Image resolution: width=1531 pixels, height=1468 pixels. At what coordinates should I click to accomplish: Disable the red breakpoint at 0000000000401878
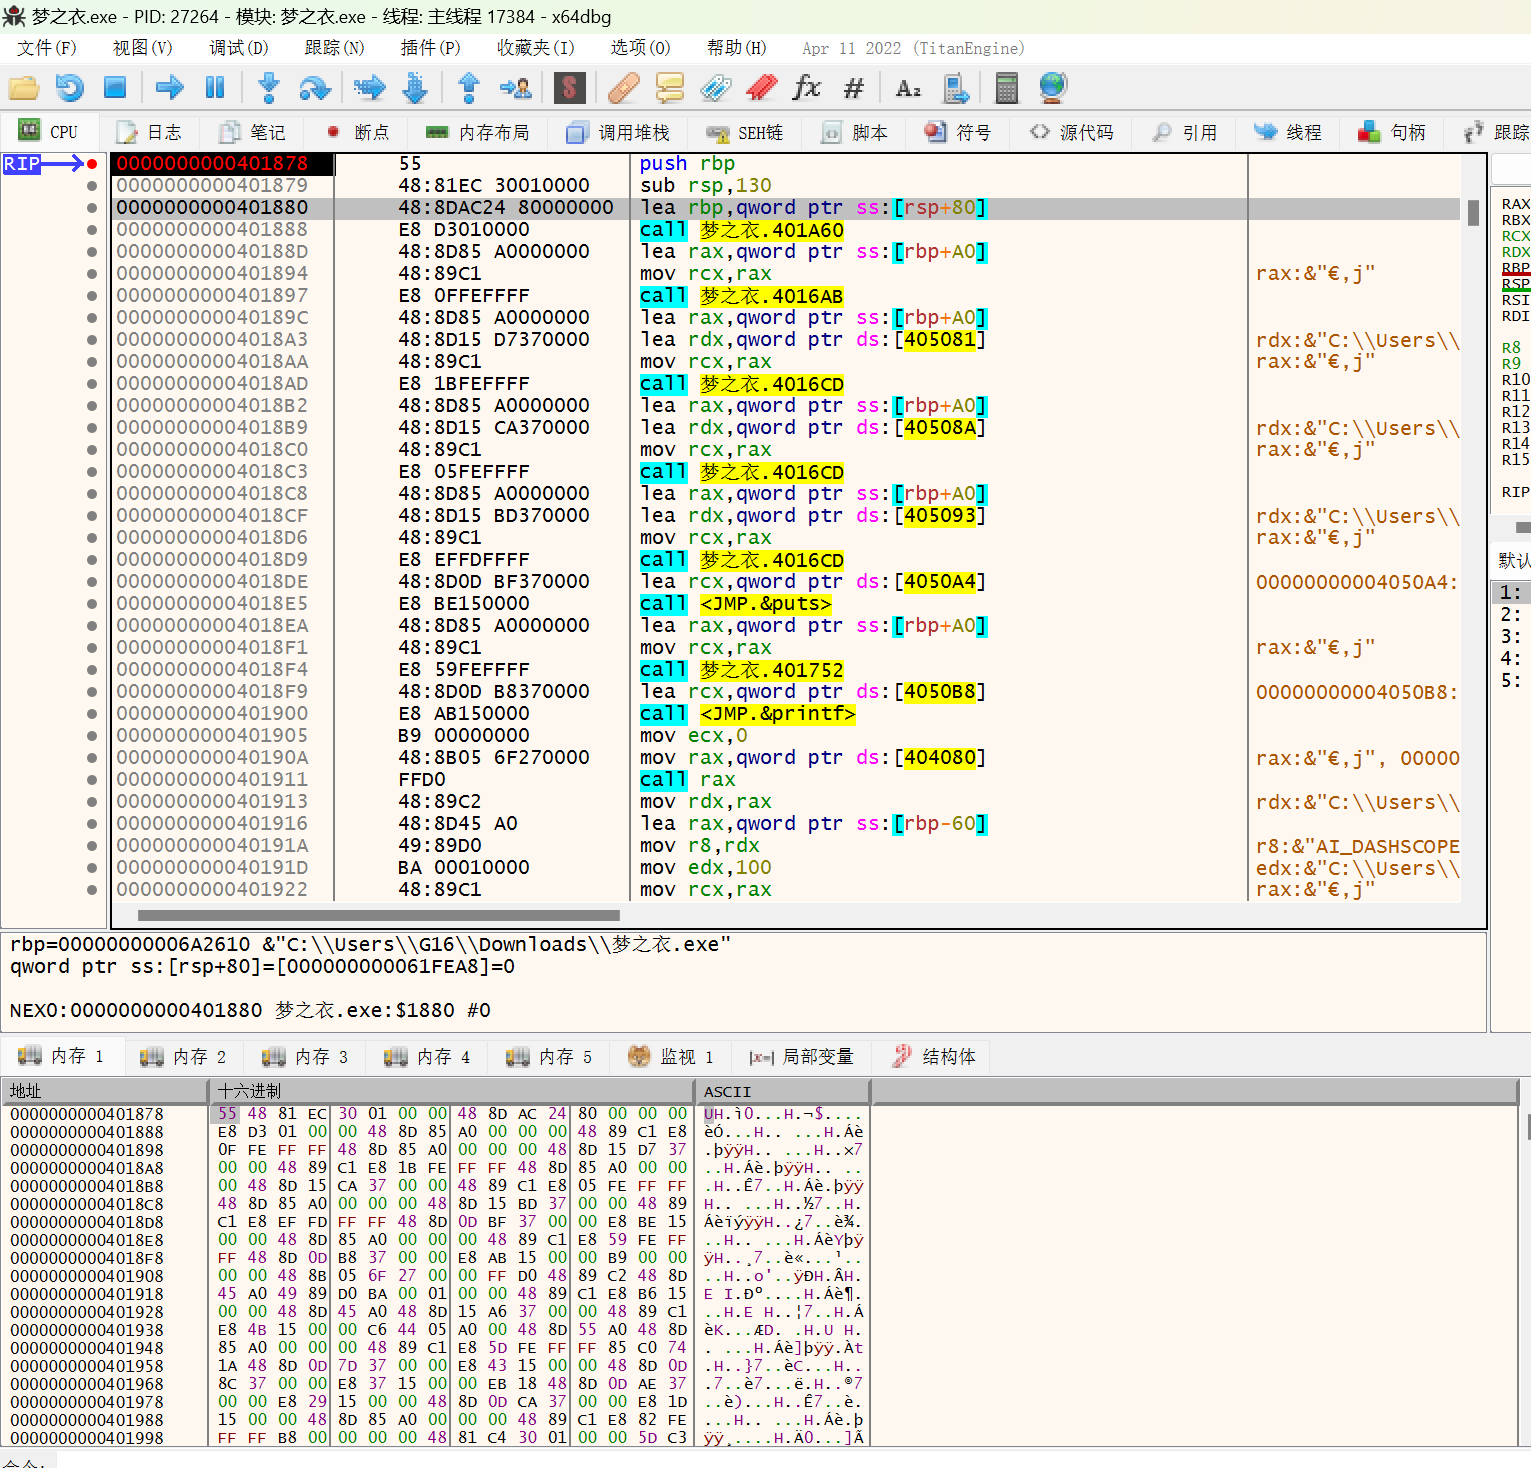point(92,164)
